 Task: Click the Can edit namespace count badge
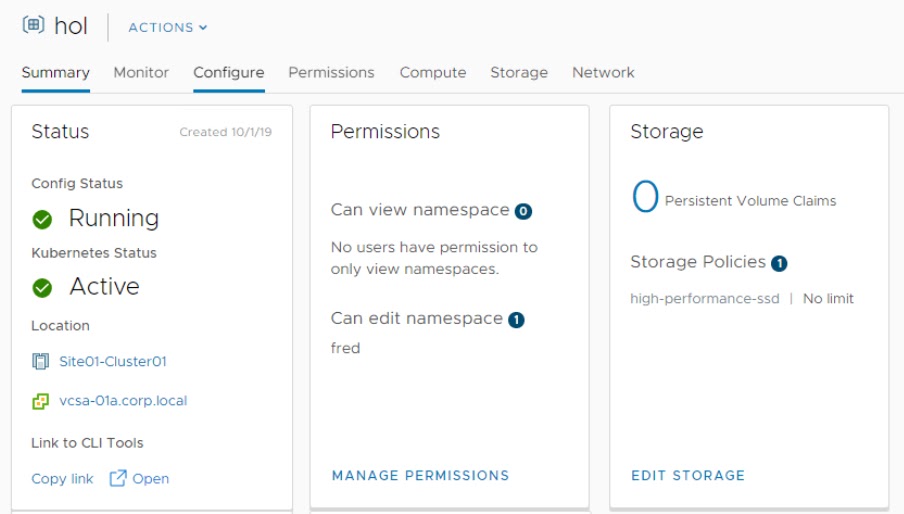click(x=516, y=320)
